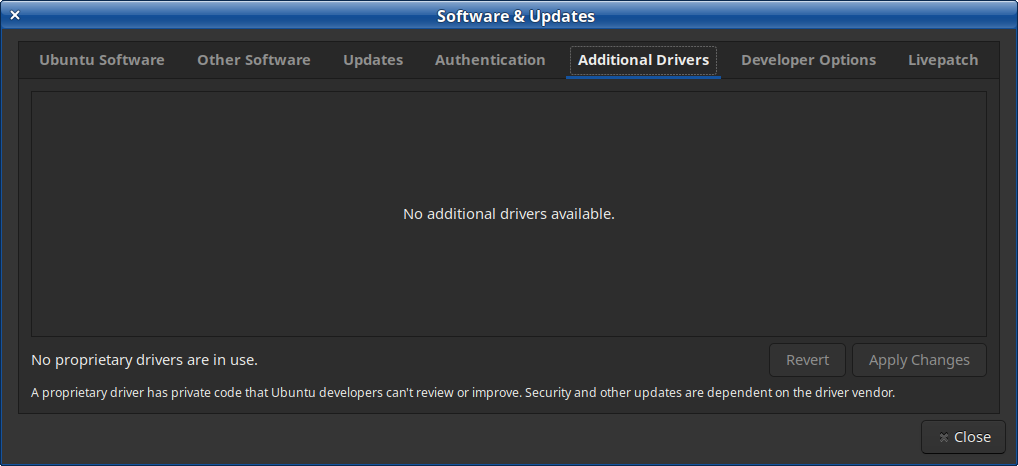Screen dimensions: 1018x466
Task: Select the Authentication tab
Action: click(490, 60)
